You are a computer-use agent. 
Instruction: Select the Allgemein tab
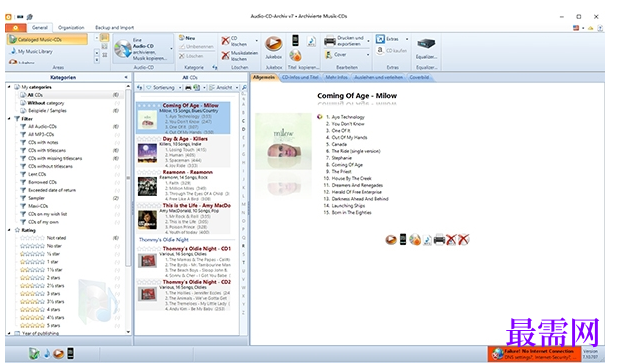pos(264,77)
